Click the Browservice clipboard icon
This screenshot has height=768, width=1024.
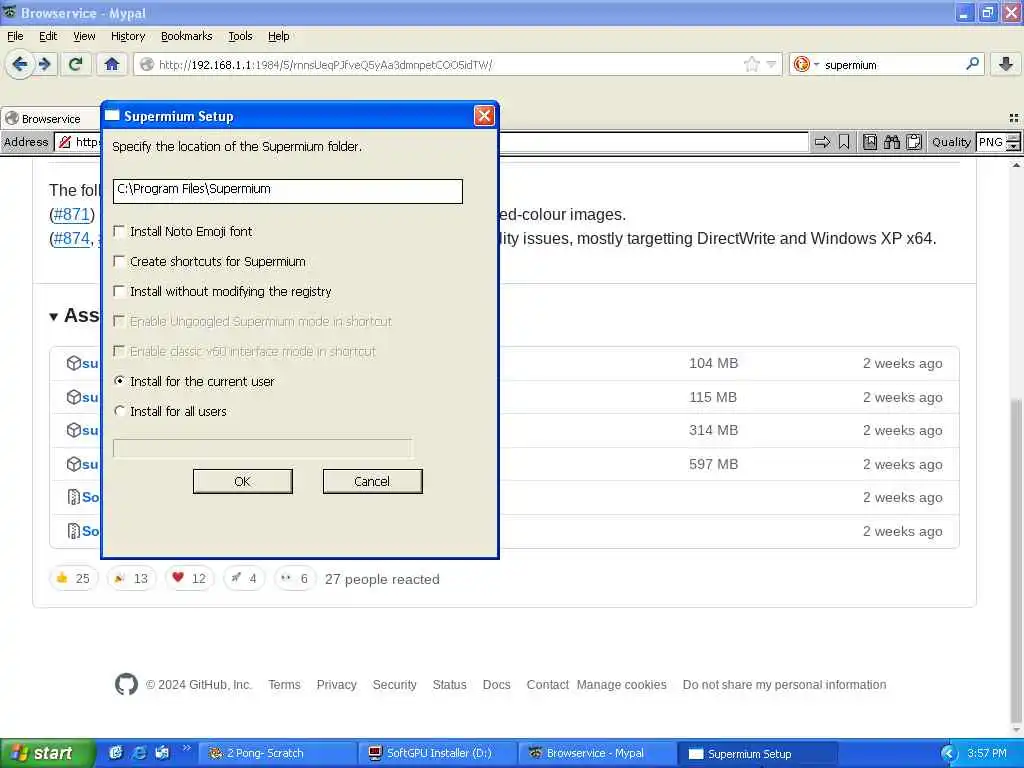(x=914, y=142)
